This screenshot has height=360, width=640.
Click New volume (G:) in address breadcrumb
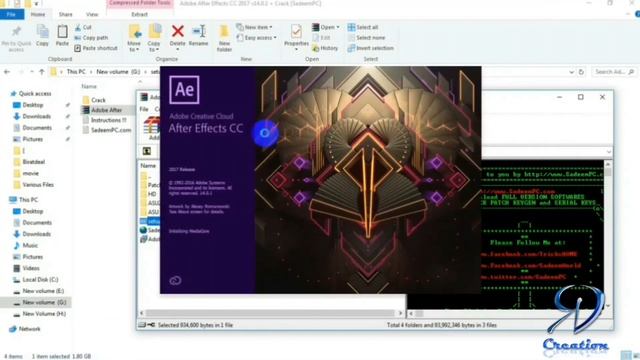118,72
